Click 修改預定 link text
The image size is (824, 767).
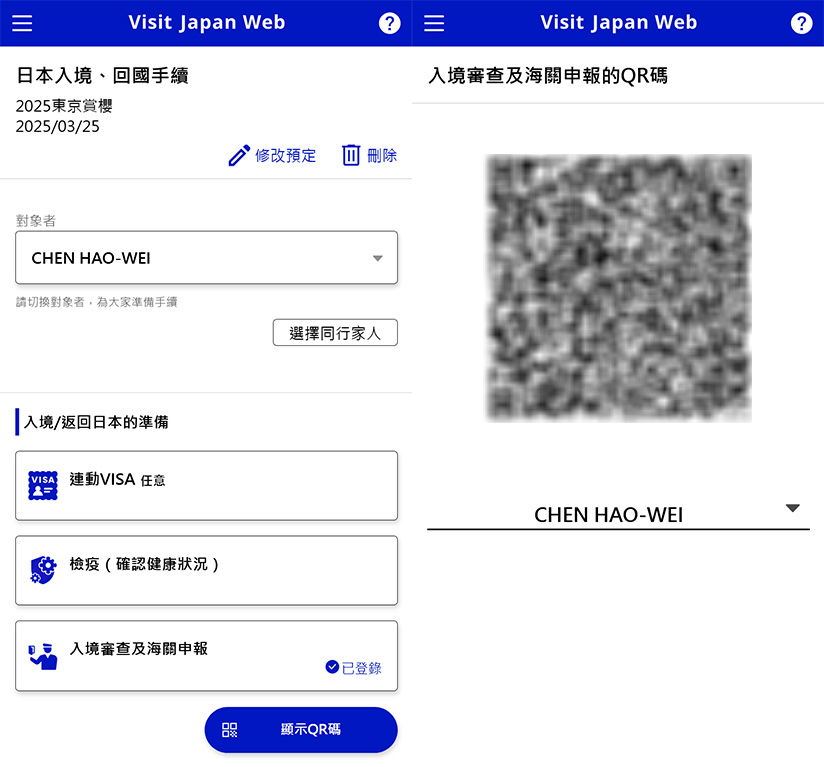[x=285, y=156]
